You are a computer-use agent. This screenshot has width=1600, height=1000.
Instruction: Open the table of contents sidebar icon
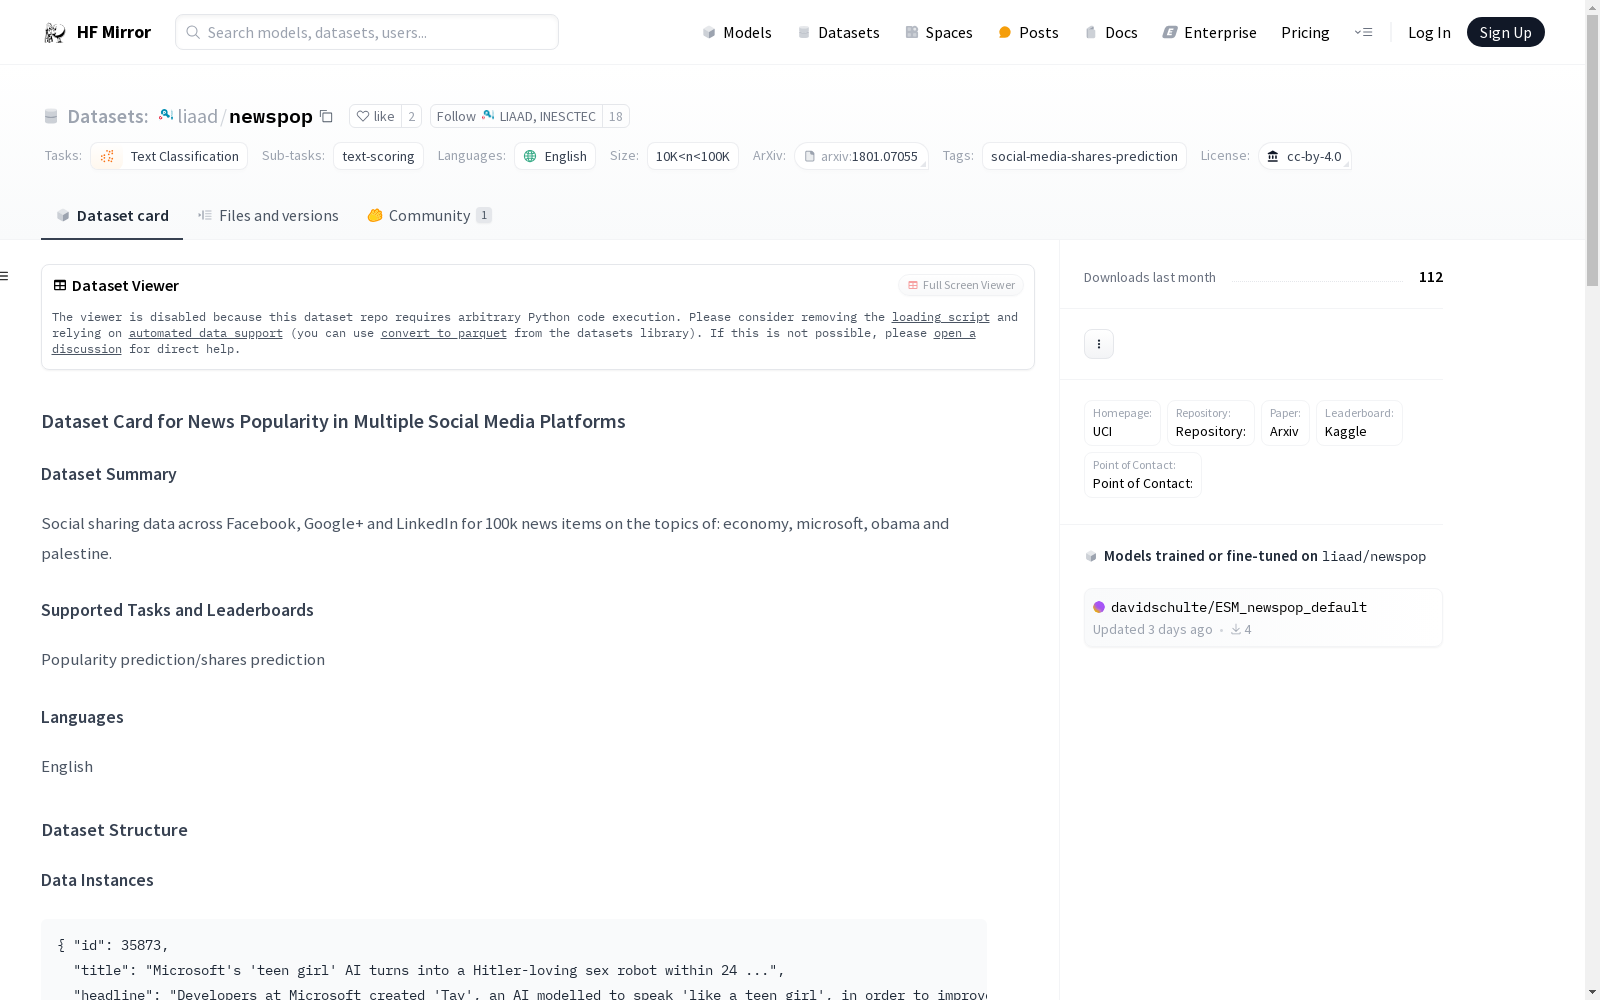5,276
